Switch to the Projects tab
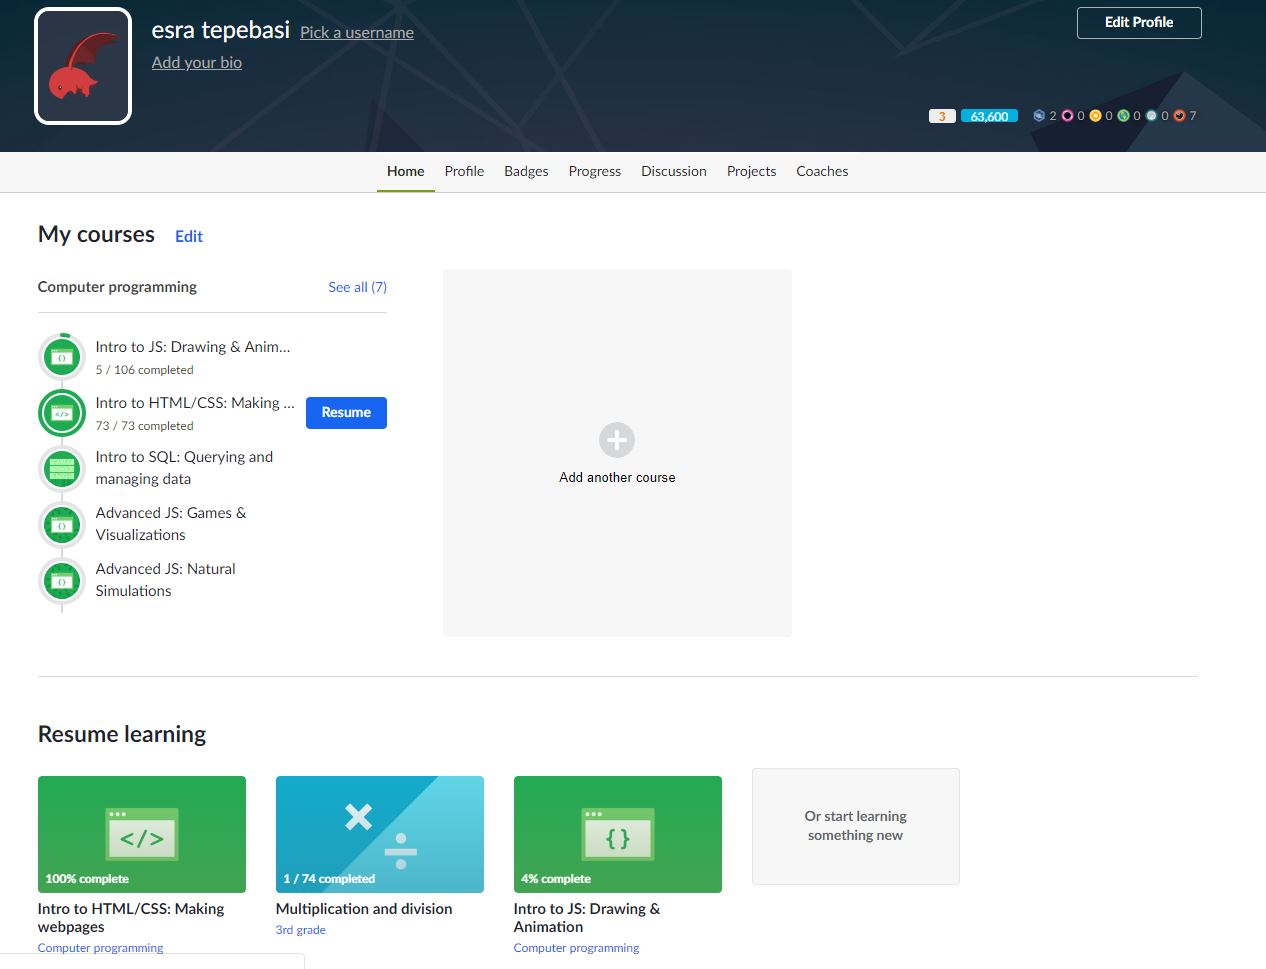 tap(751, 171)
